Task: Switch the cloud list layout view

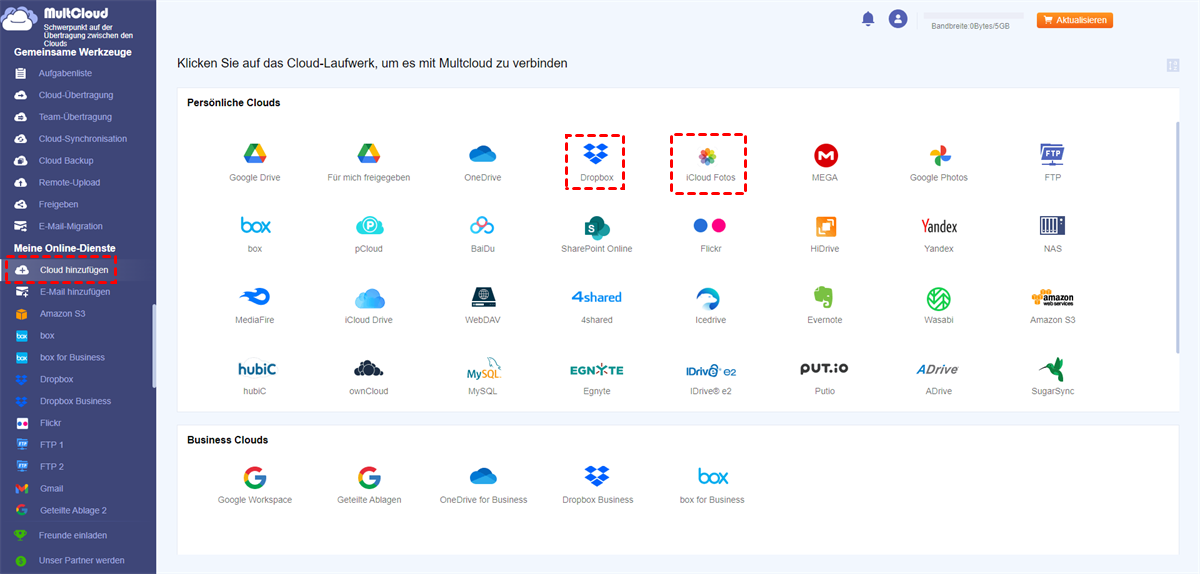Action: coord(1173,65)
